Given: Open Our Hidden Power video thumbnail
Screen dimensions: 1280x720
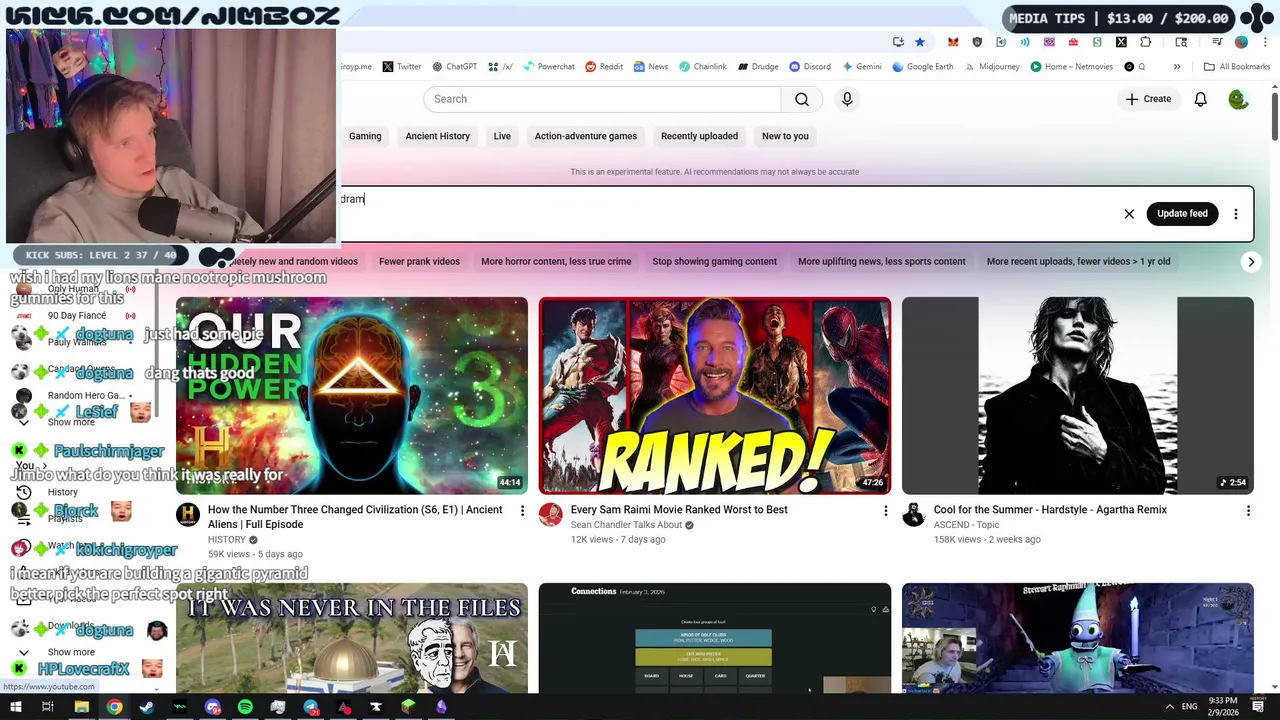Looking at the screenshot, I should pyautogui.click(x=352, y=396).
